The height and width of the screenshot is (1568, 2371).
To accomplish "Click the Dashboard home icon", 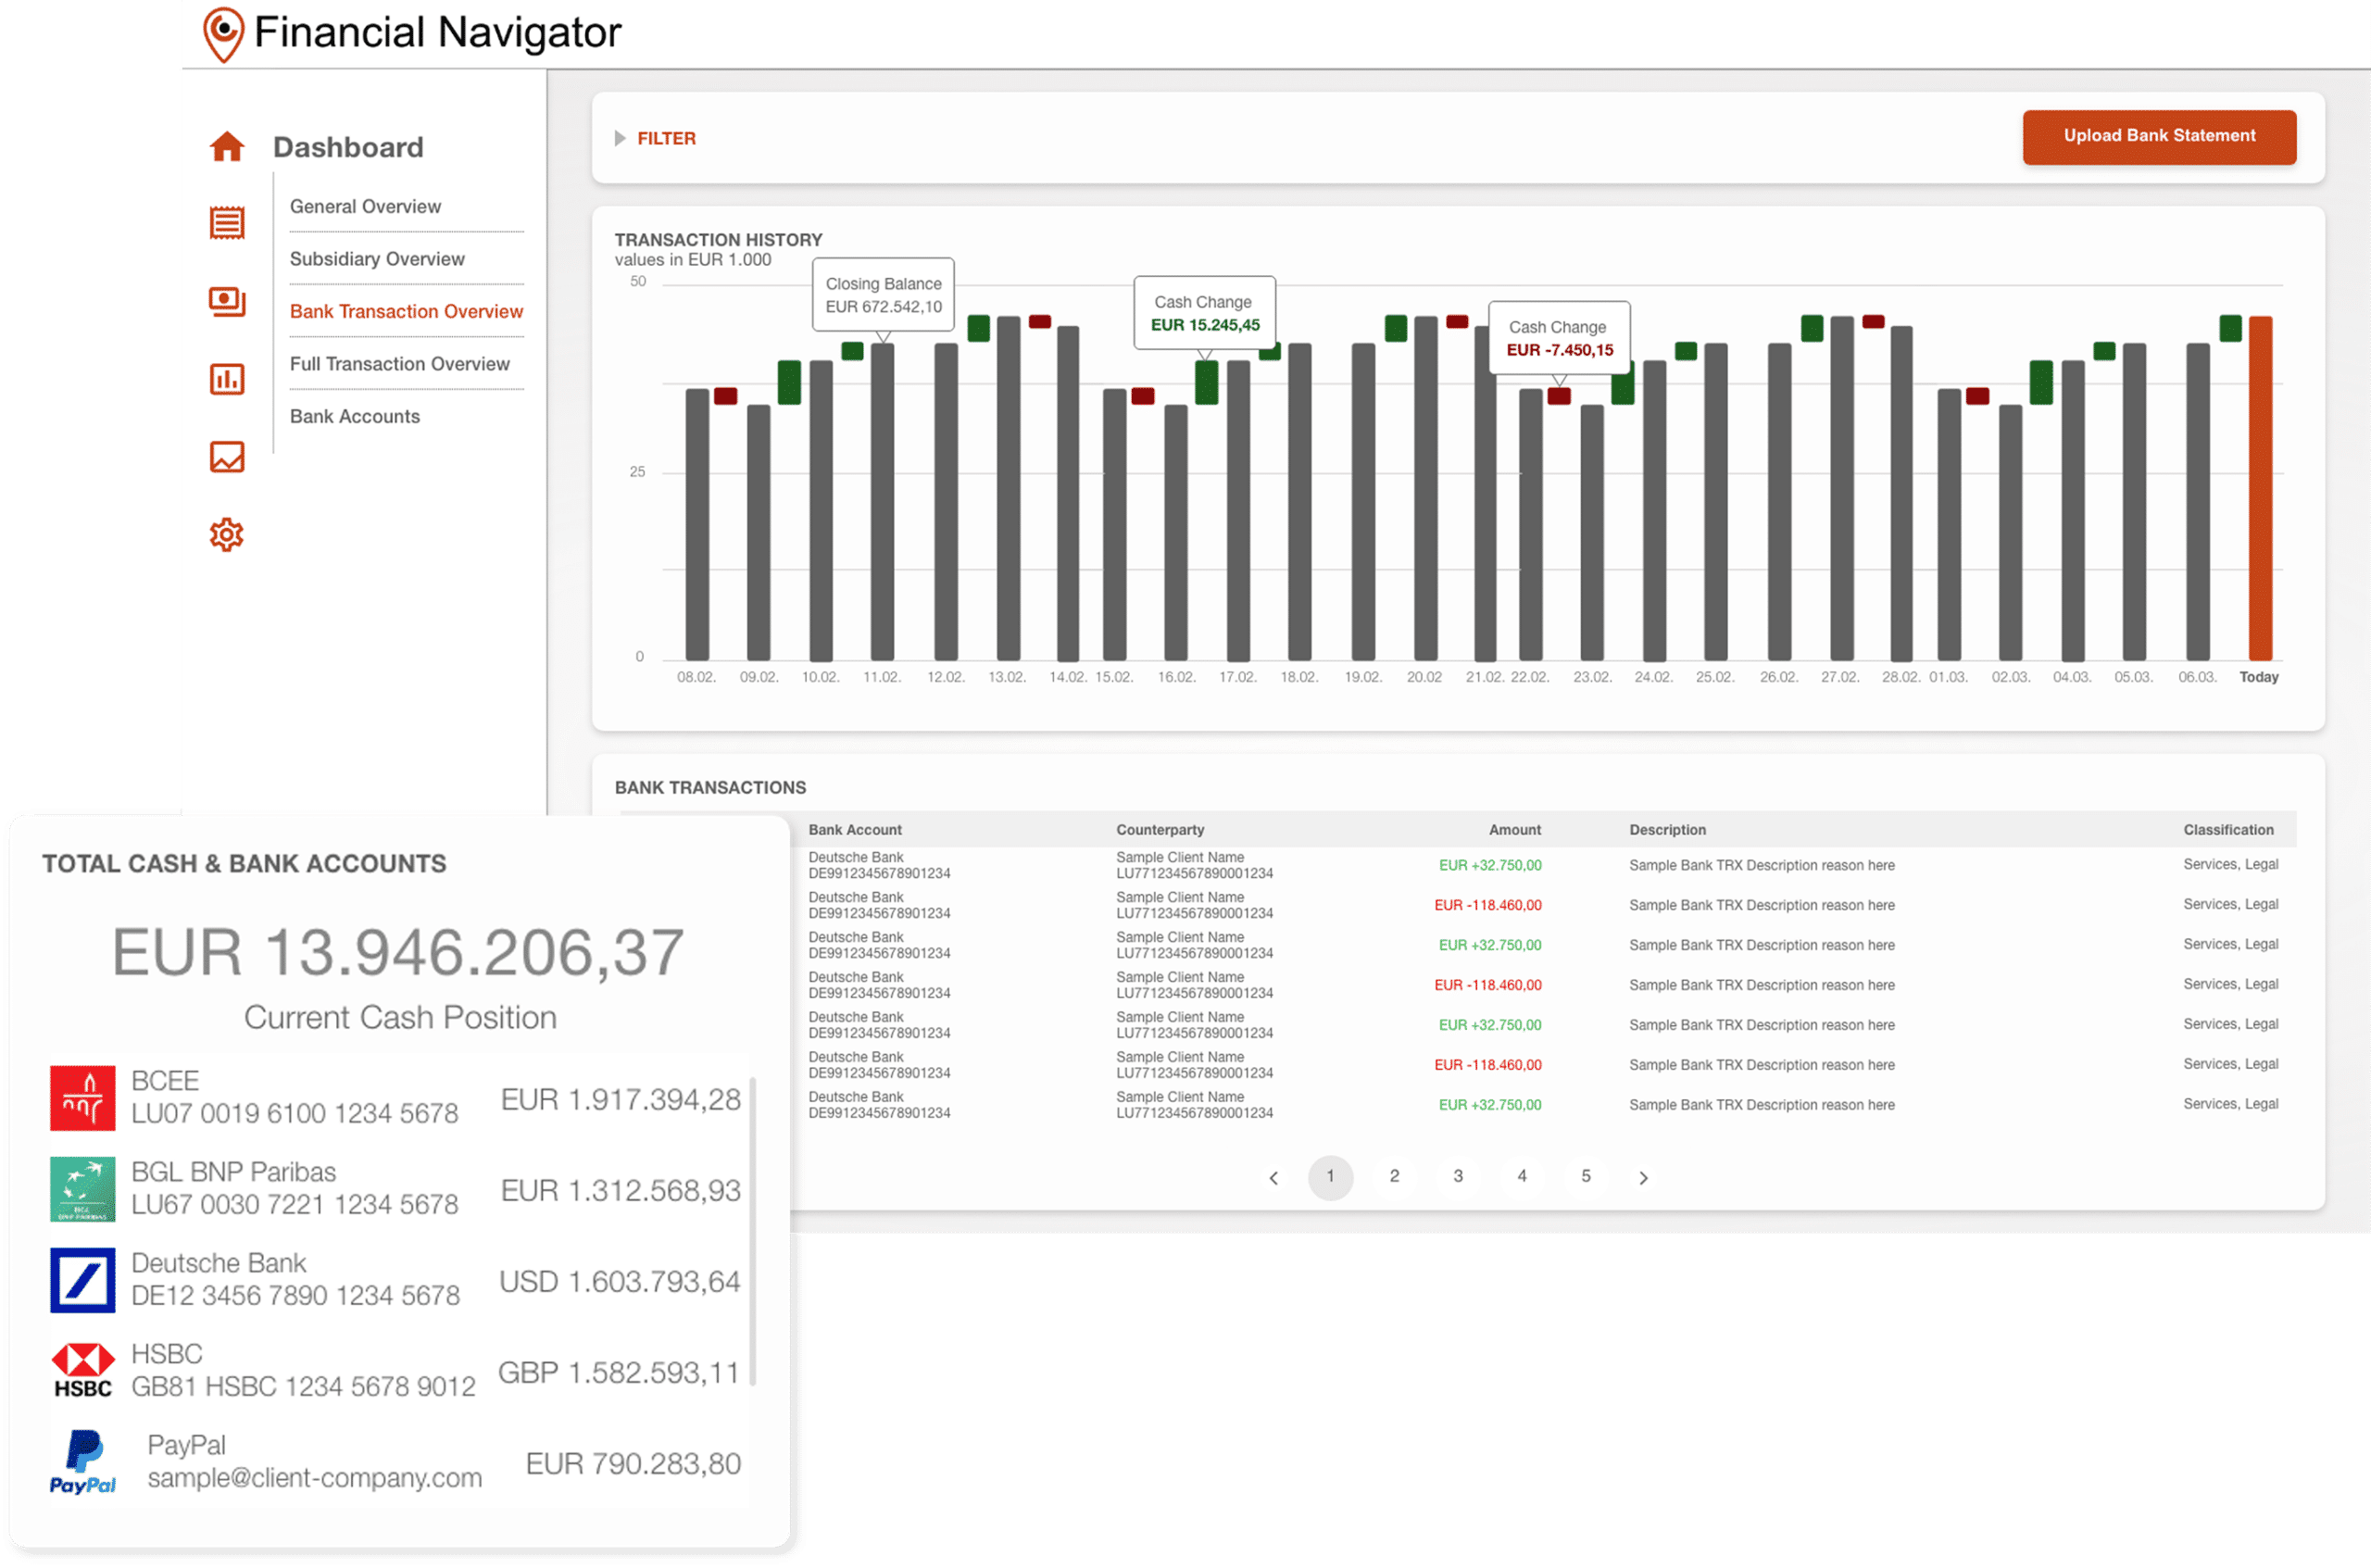I will click(227, 147).
